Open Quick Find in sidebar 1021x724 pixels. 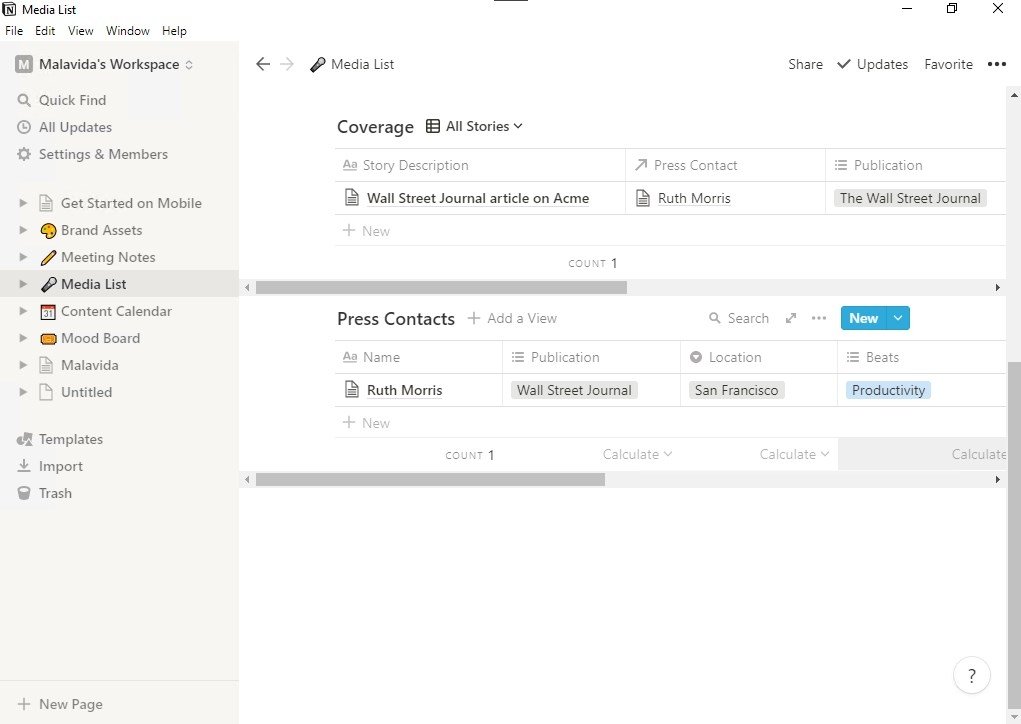61,100
